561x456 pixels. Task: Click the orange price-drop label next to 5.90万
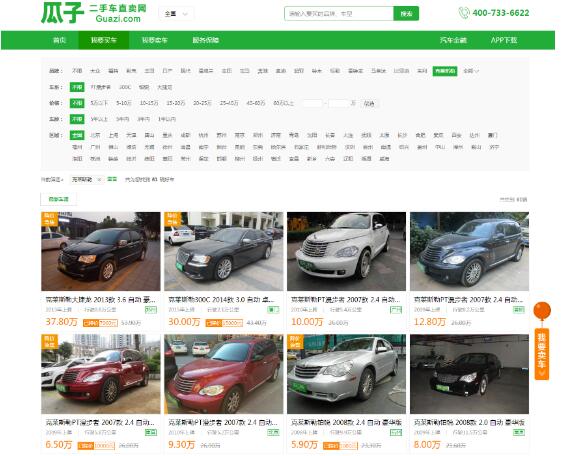[340, 446]
